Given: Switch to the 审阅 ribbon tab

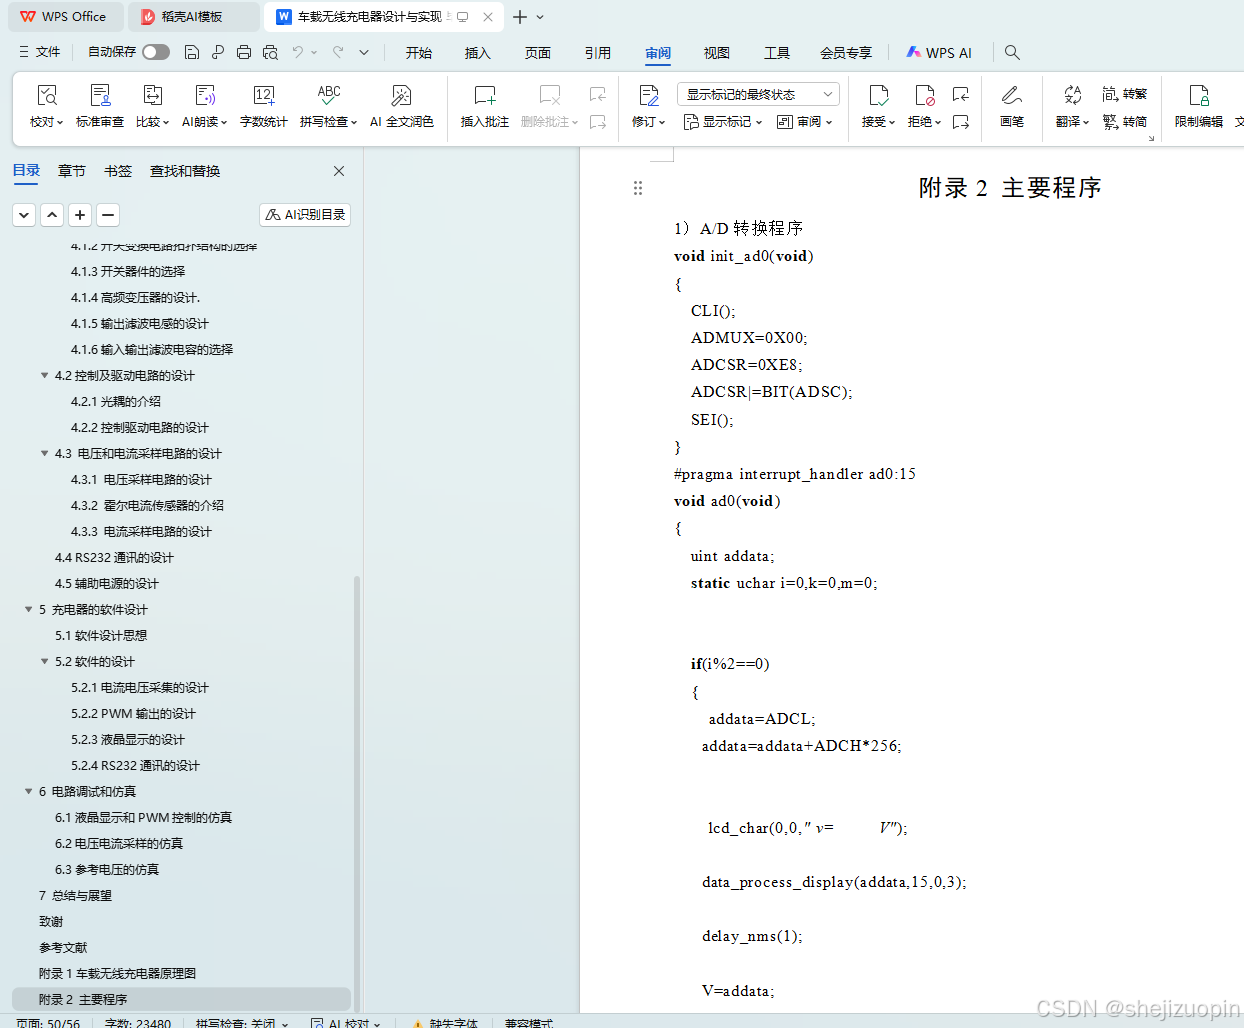Looking at the screenshot, I should pyautogui.click(x=657, y=53).
